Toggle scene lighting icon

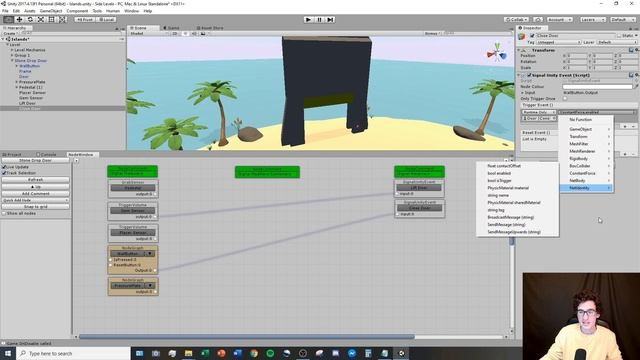coord(185,33)
